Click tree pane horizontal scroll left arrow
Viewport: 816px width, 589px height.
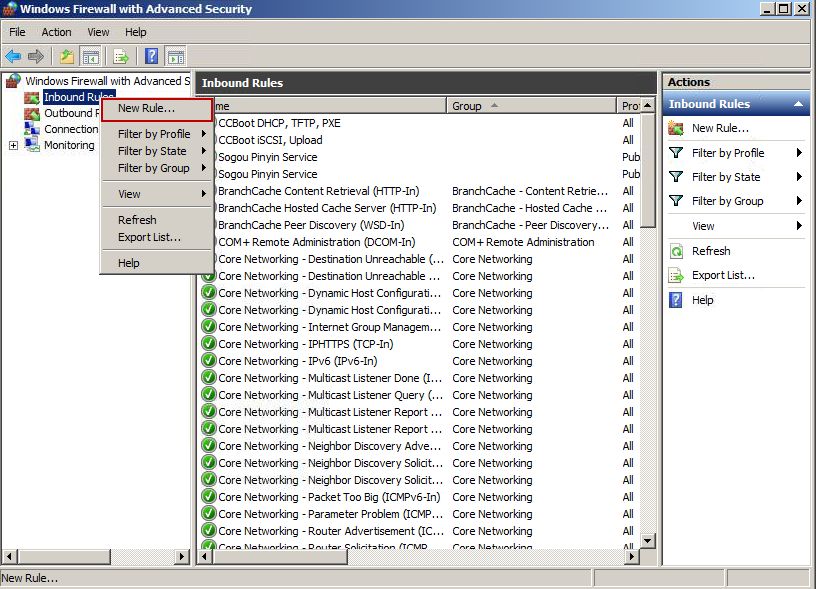point(9,557)
